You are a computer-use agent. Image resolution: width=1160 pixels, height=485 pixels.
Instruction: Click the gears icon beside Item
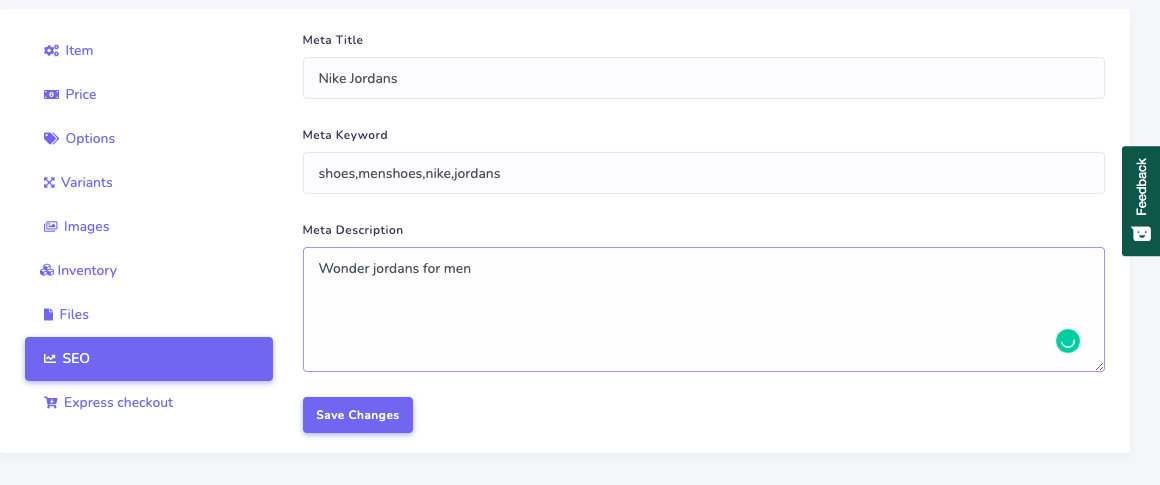(x=51, y=51)
